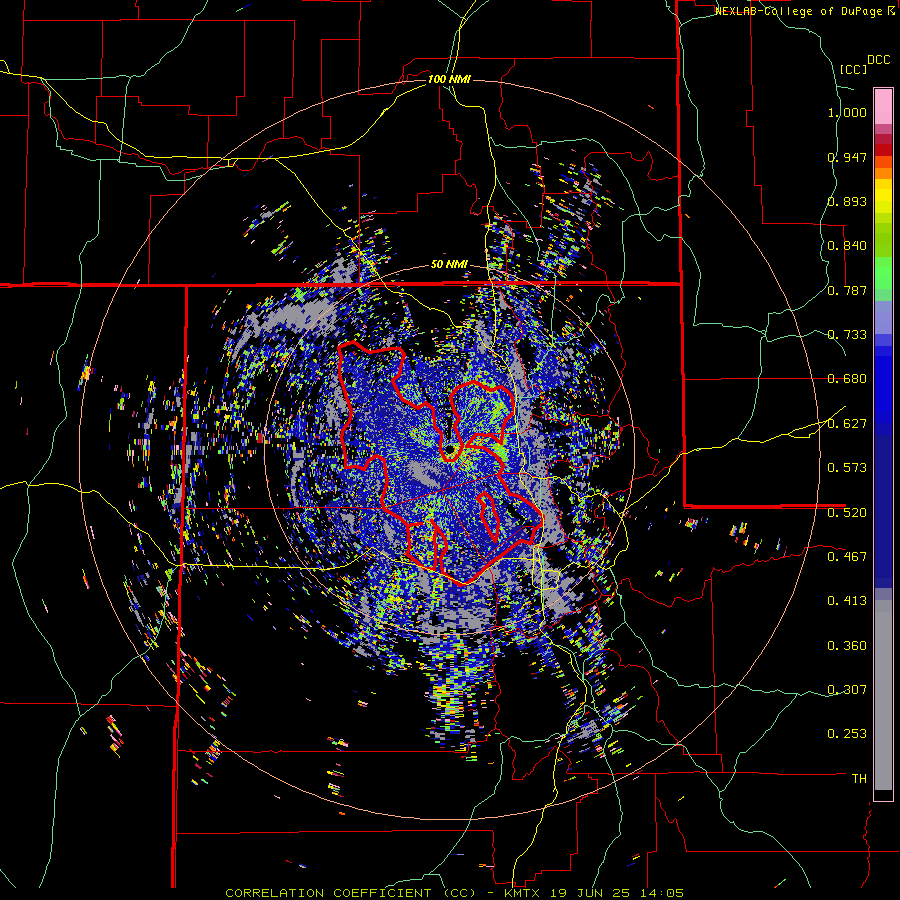Pick the red segment of the color bar
This screenshot has width=900, height=900.
pos(883,150)
